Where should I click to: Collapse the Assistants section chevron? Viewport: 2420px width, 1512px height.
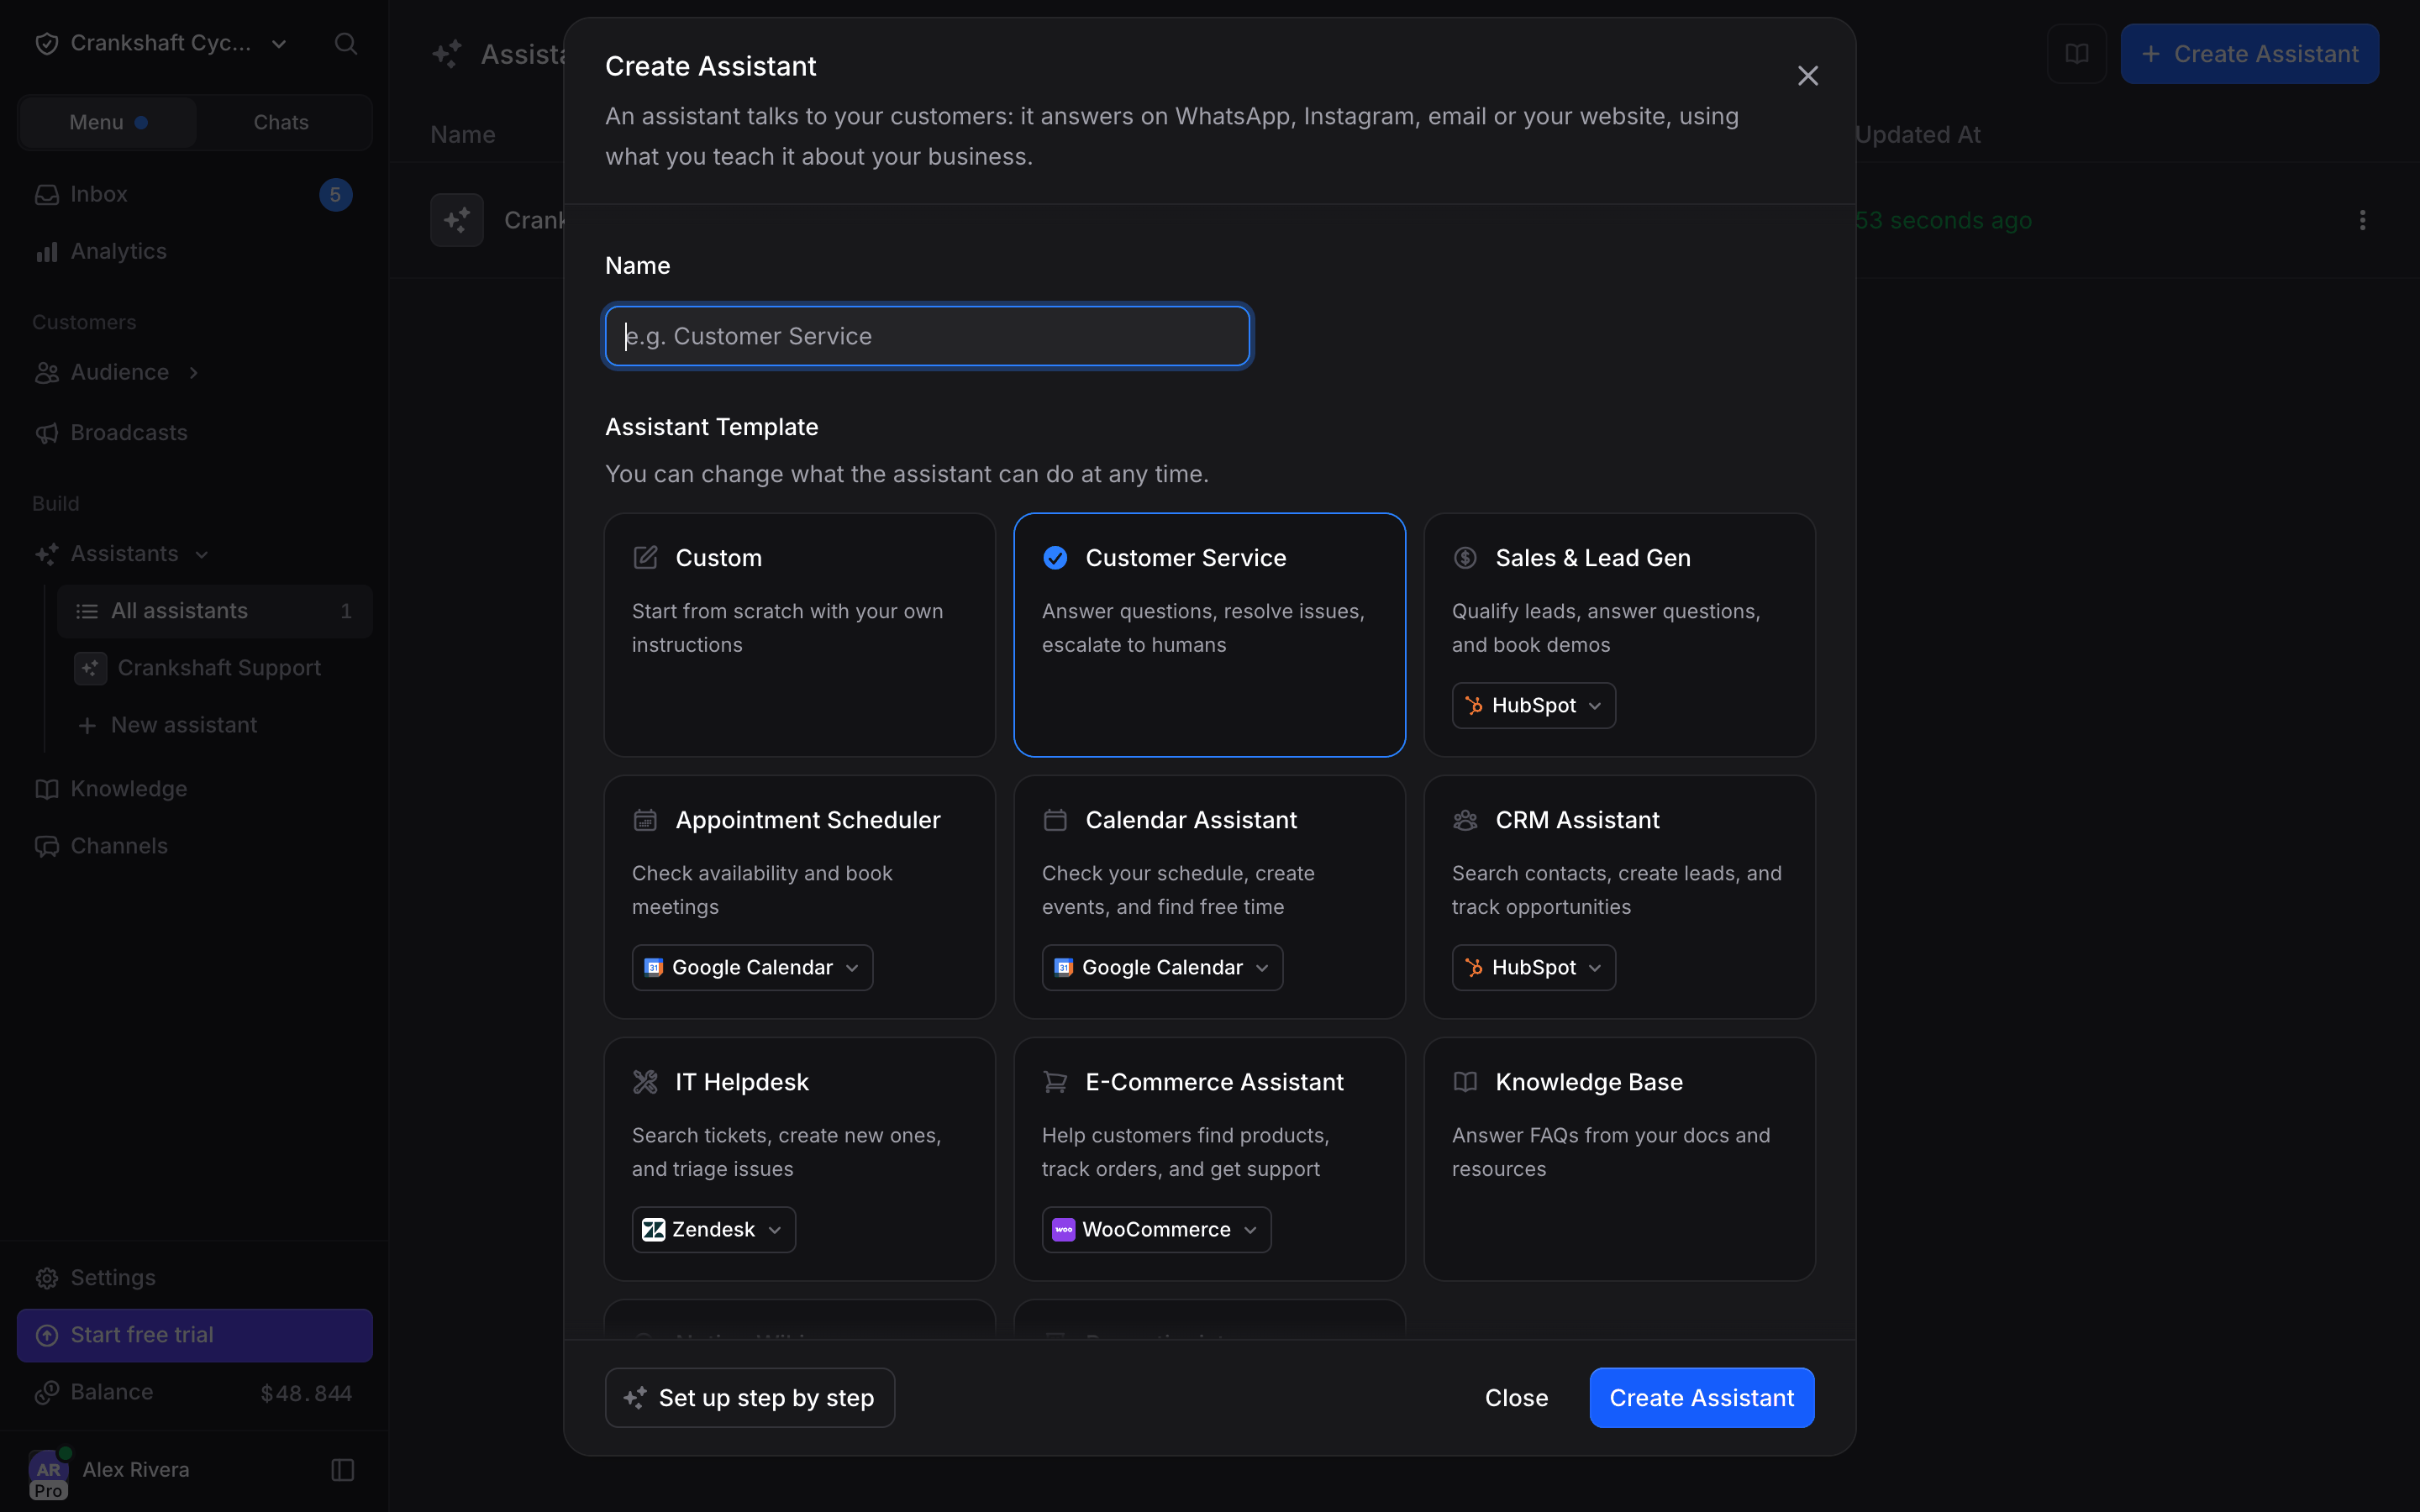tap(202, 554)
